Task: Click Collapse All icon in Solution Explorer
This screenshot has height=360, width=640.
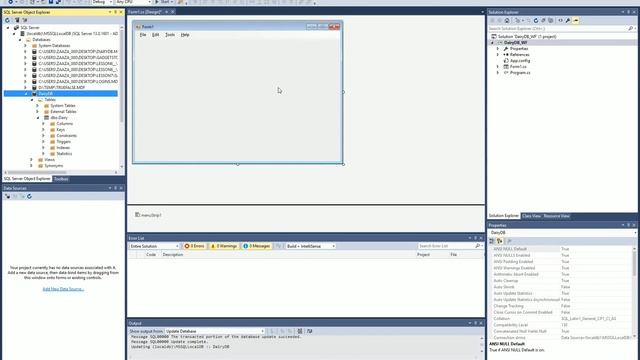Action: [543, 20]
